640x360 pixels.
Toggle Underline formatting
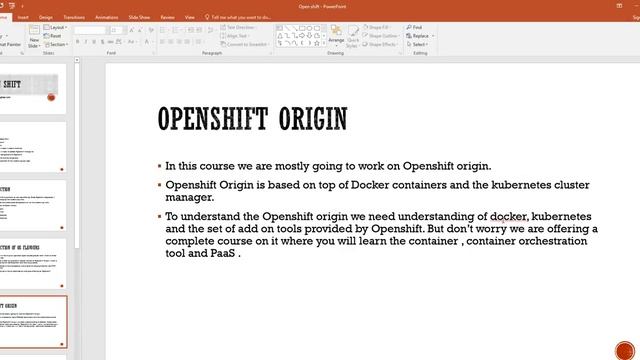pos(94,42)
